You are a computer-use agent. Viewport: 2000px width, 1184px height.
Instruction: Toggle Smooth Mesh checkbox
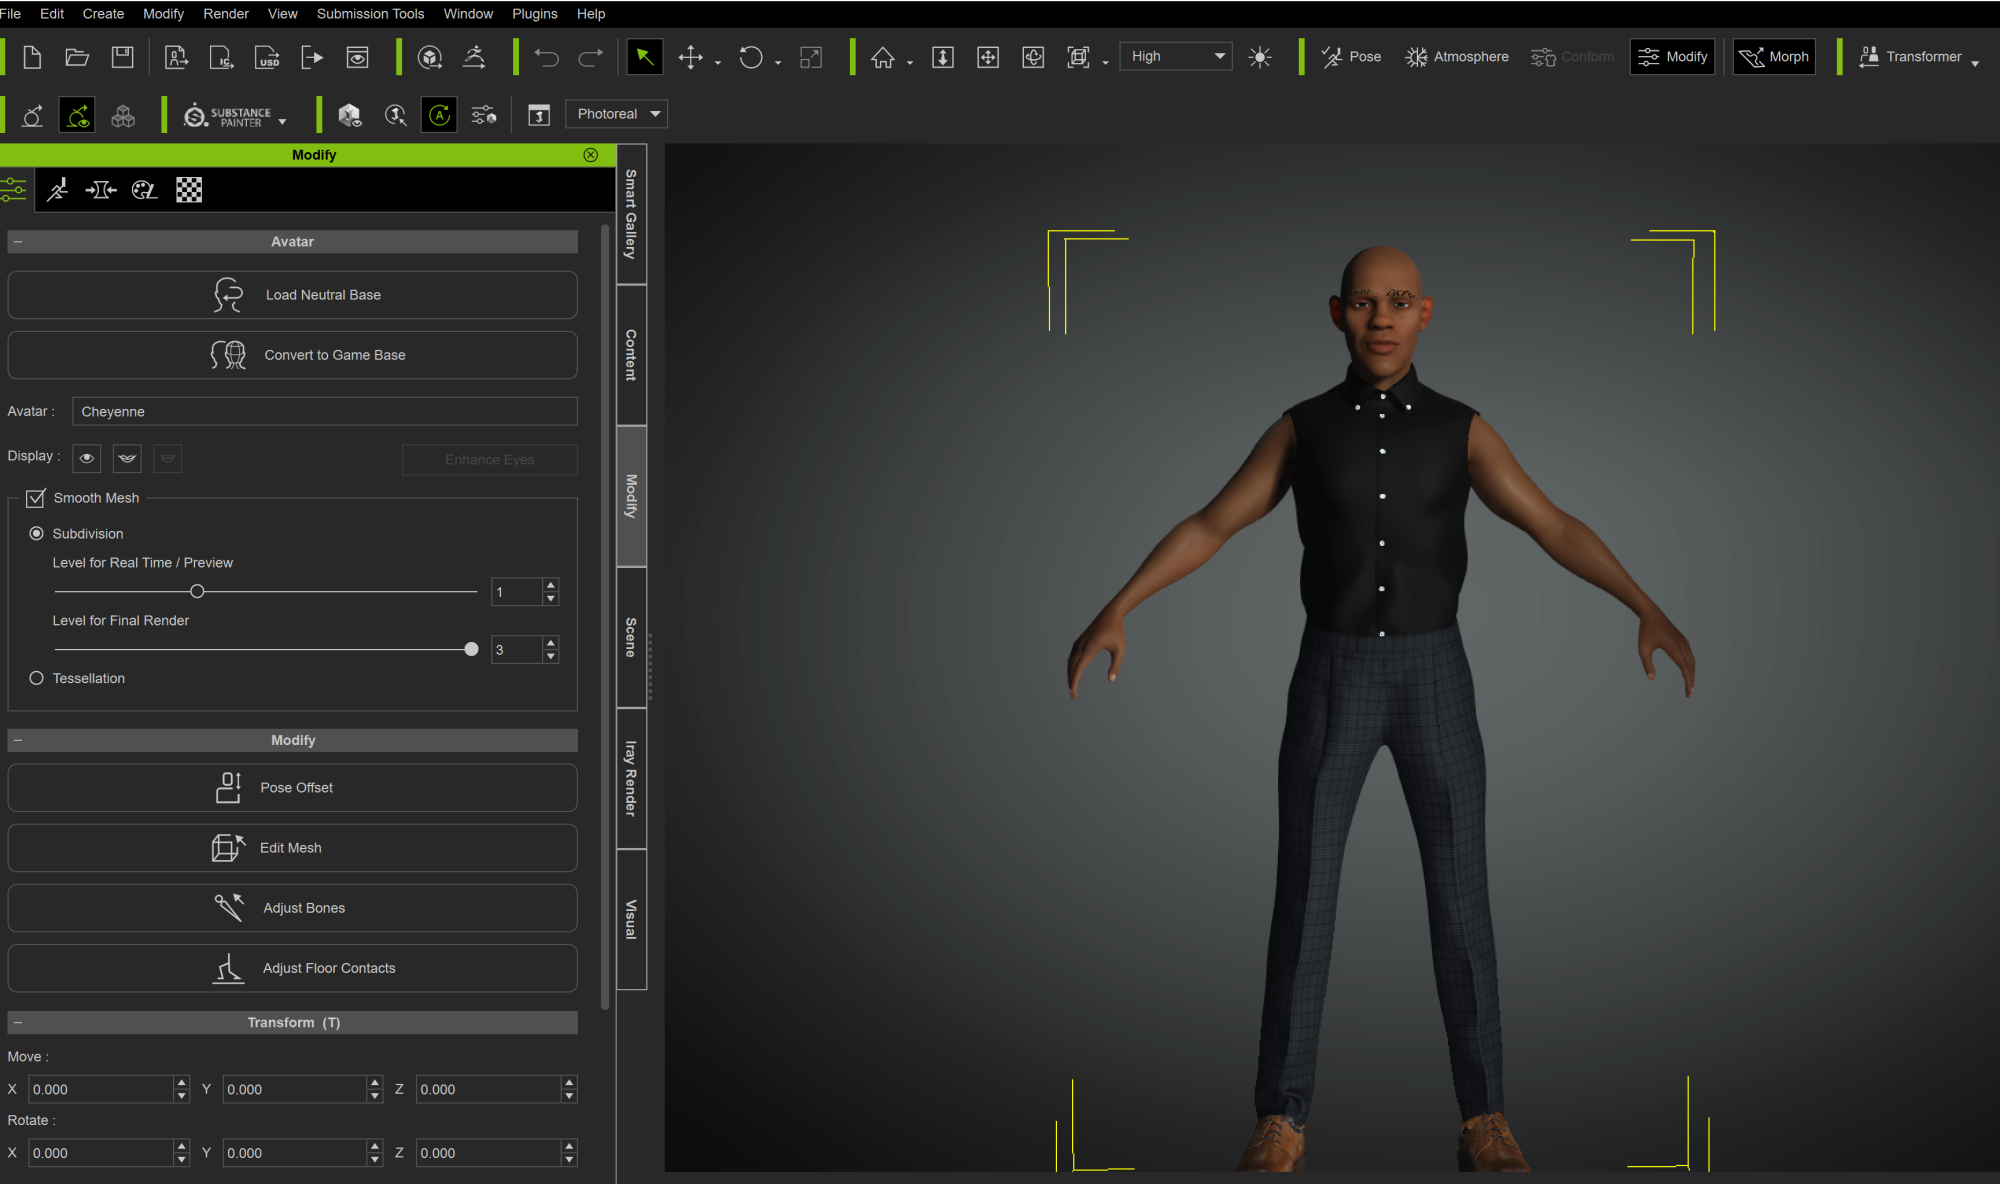click(36, 498)
